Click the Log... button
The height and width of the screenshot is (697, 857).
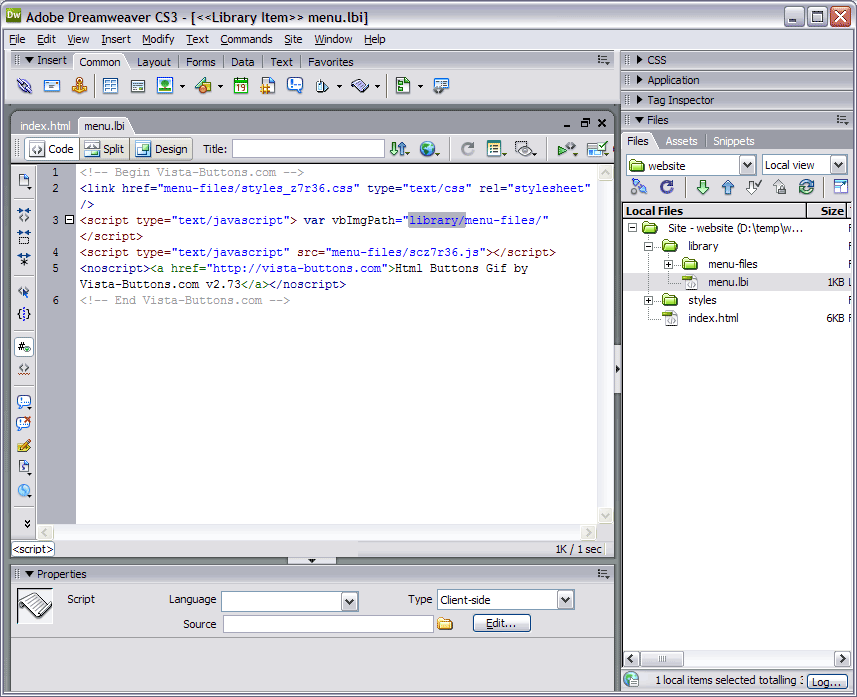pos(826,681)
